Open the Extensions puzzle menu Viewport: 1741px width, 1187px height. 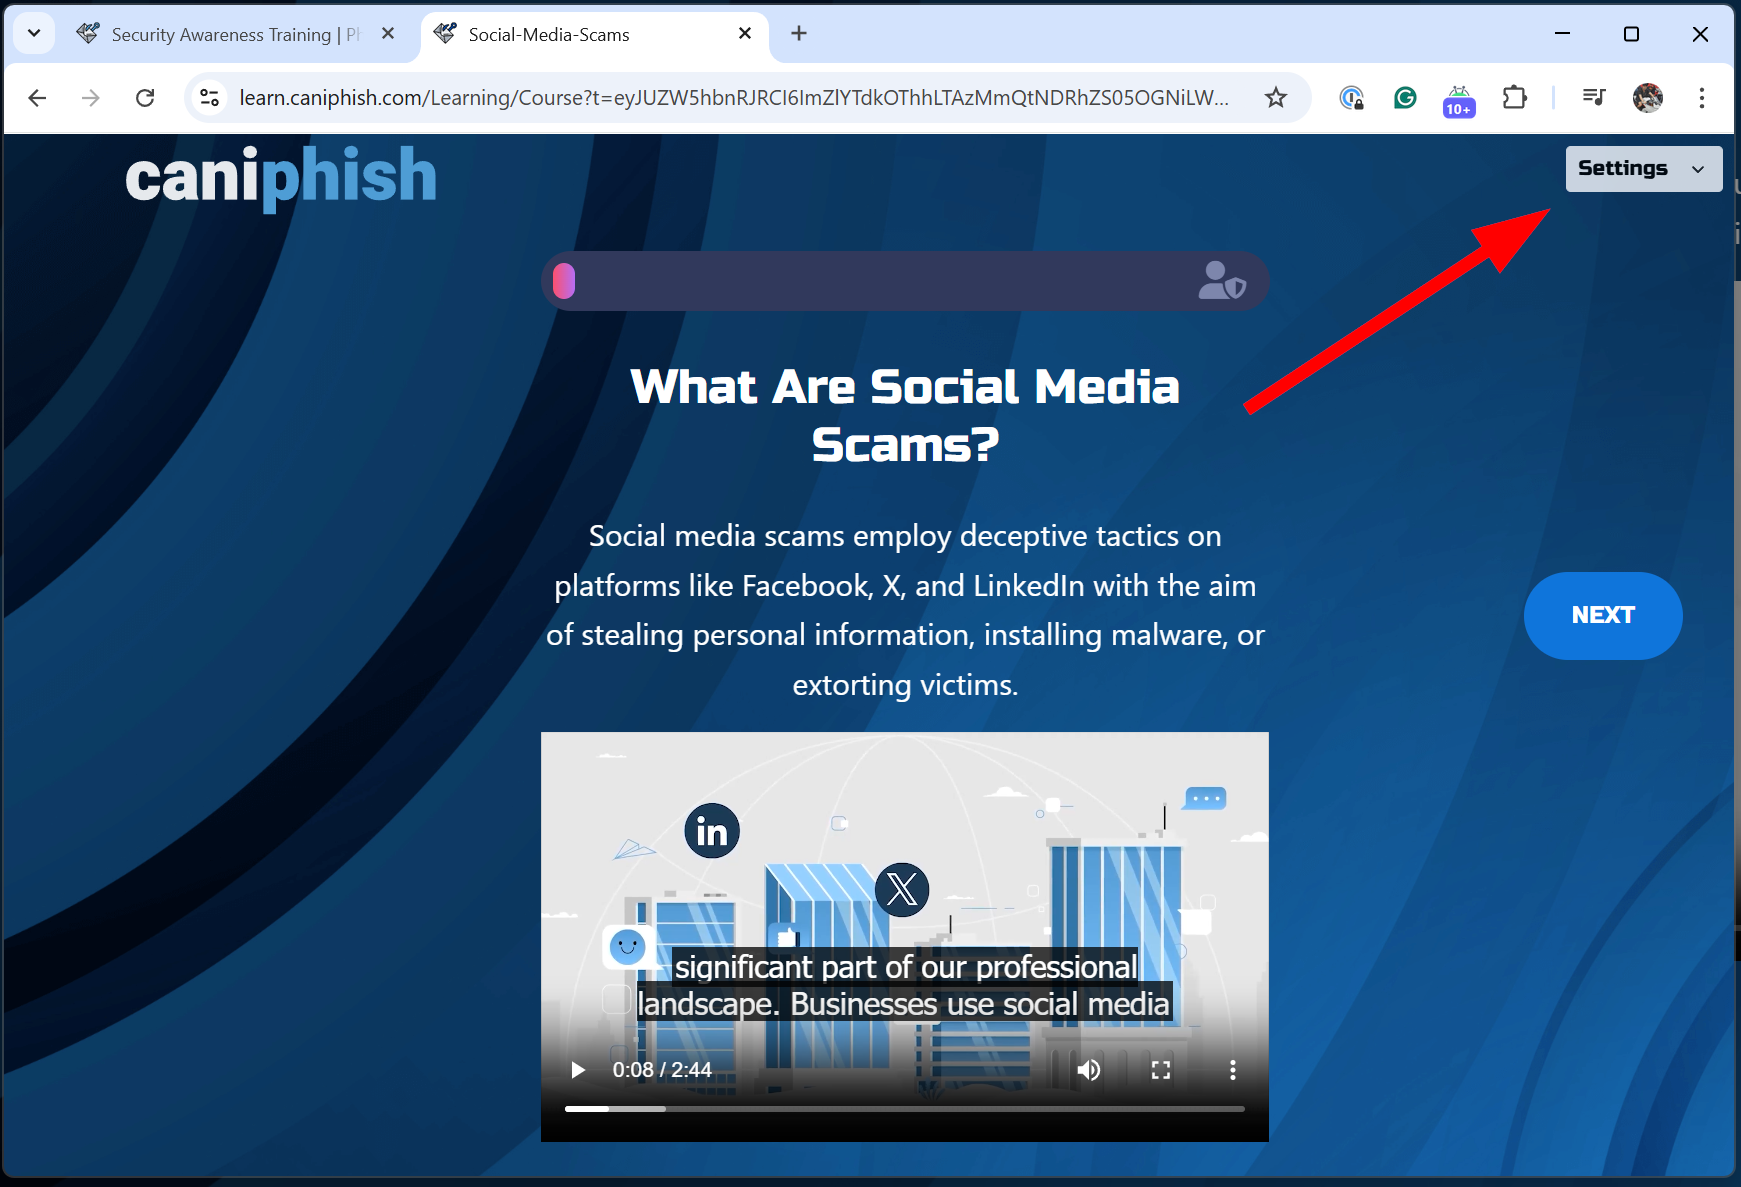coord(1514,98)
